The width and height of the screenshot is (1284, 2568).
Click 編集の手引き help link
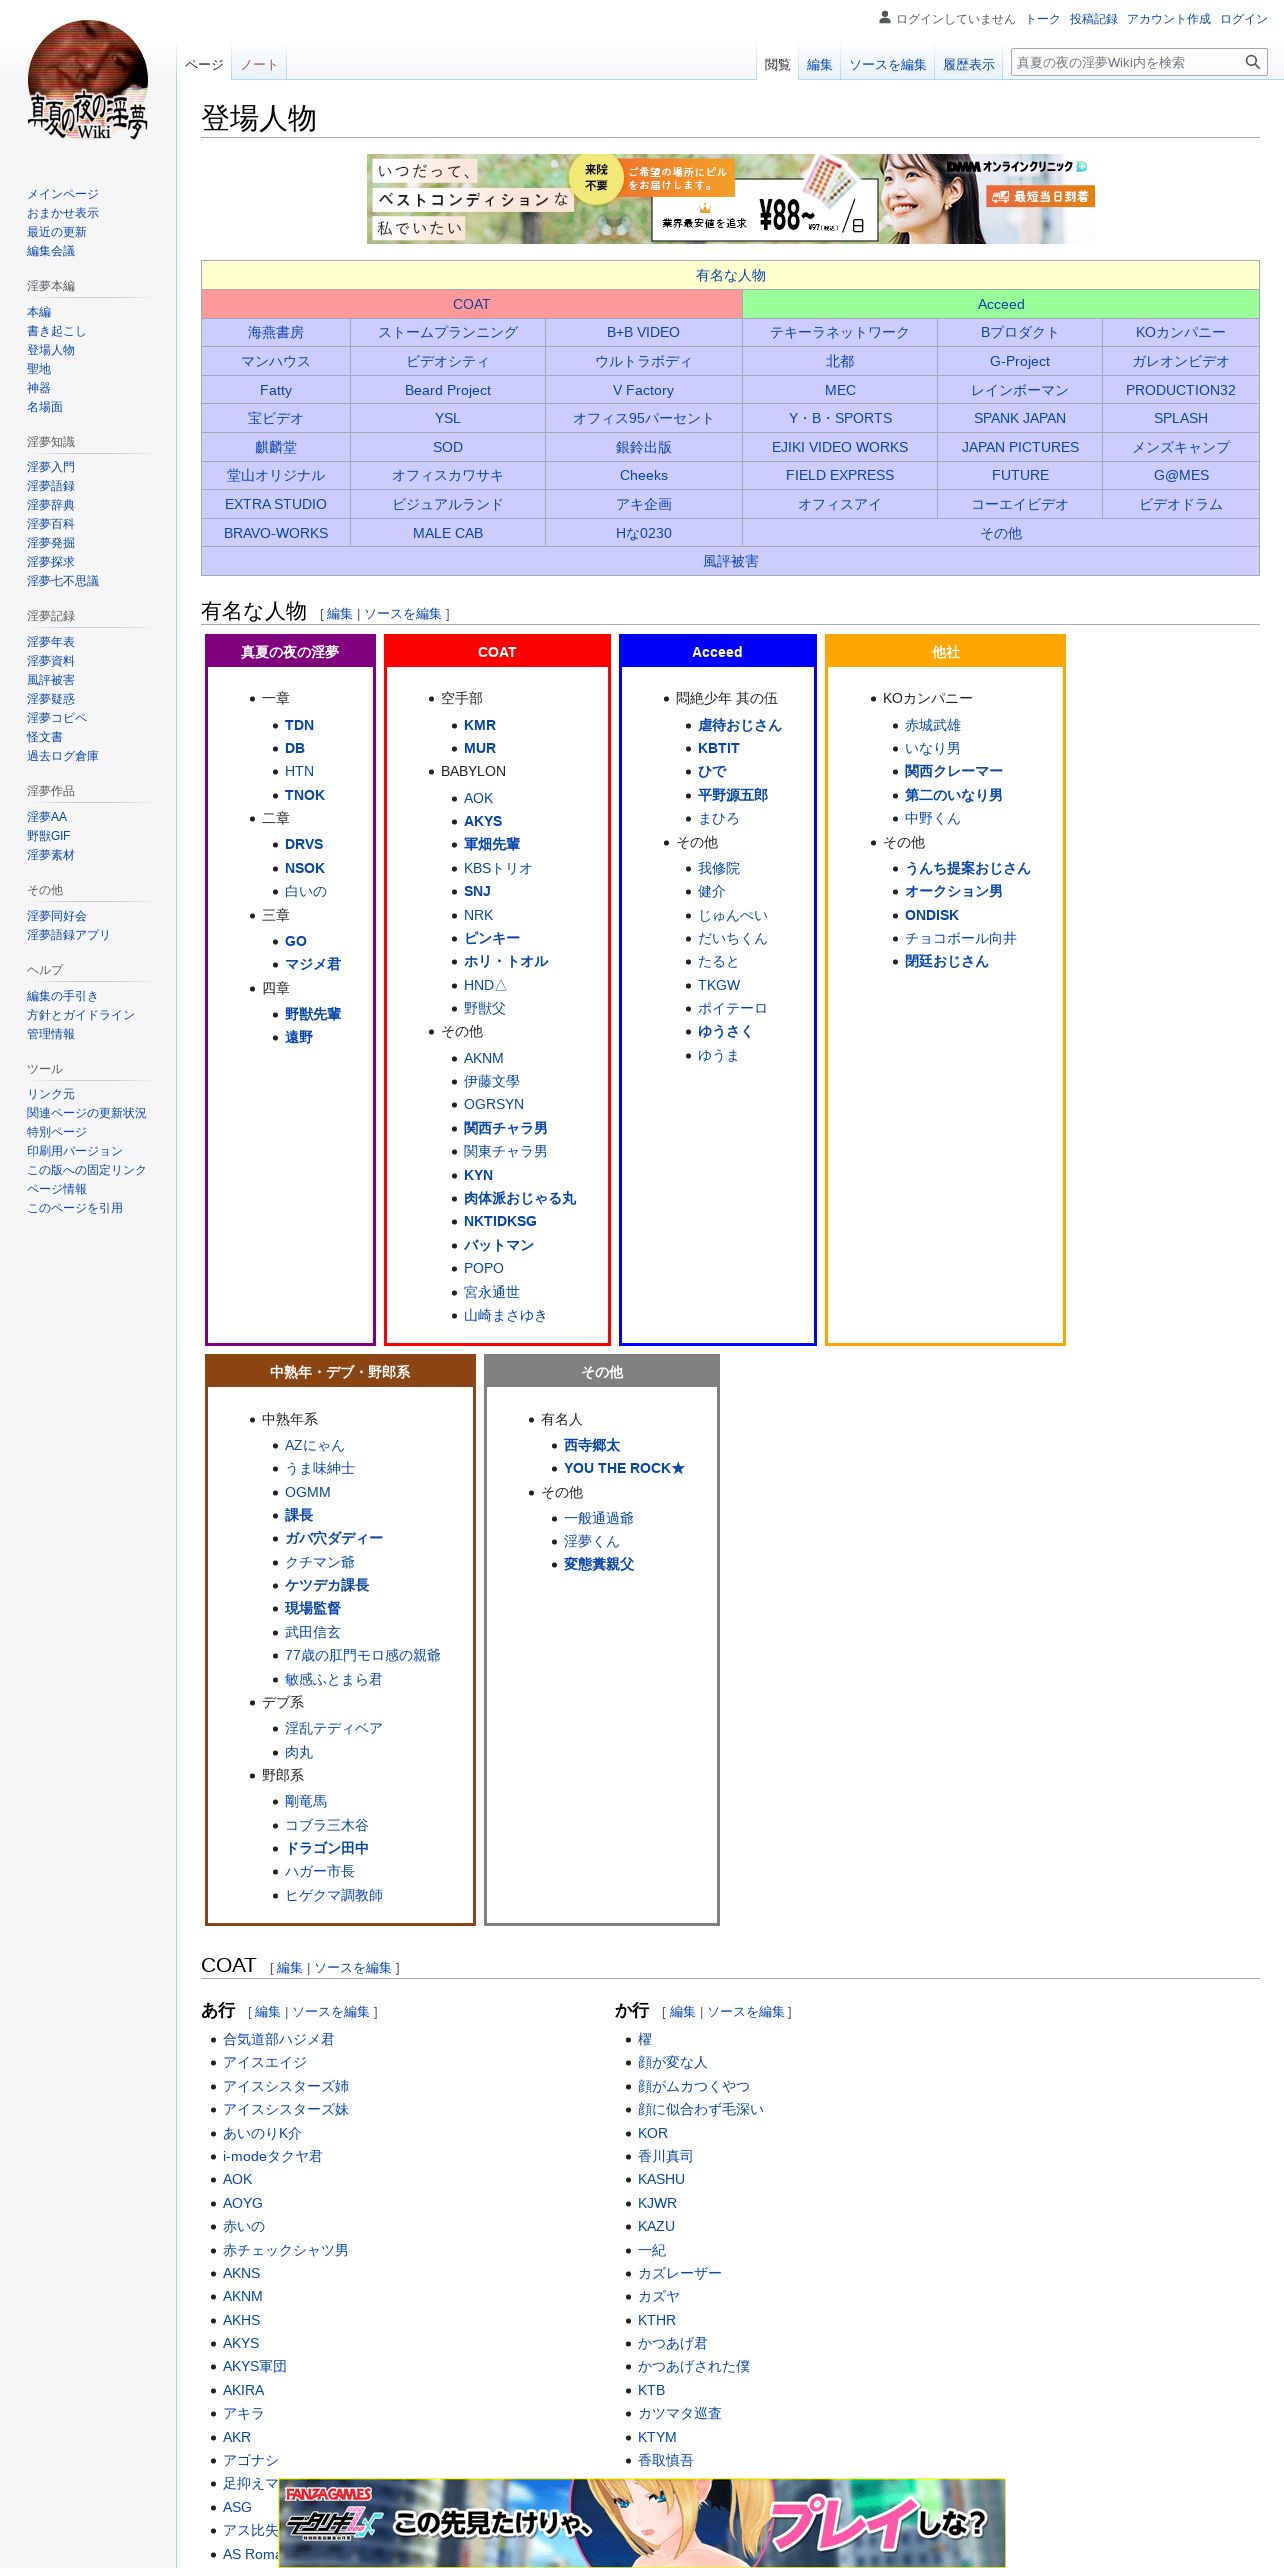click(63, 996)
